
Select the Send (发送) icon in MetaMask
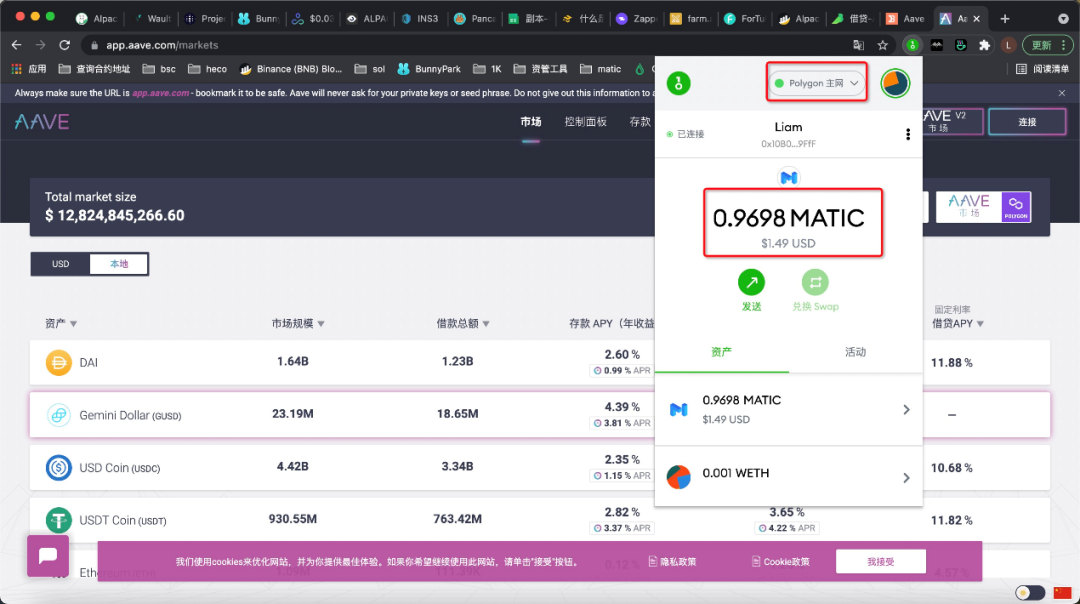[x=751, y=283]
